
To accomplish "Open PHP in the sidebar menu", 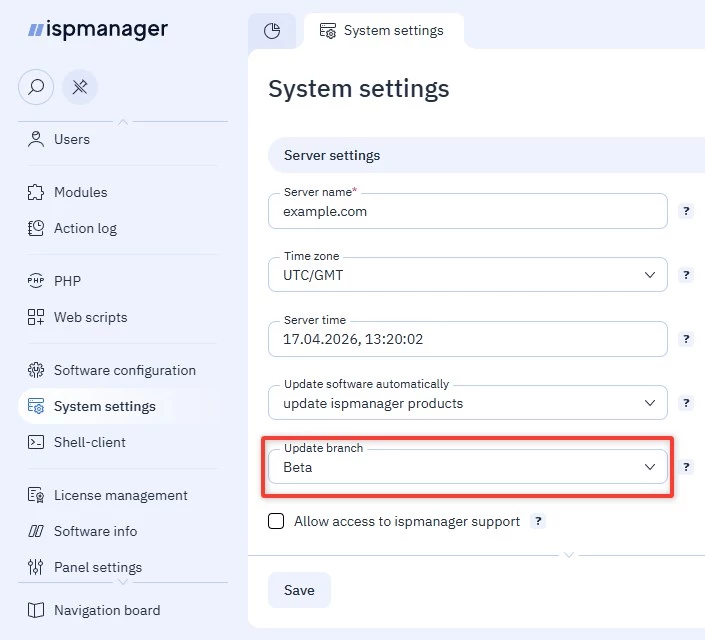I will click(x=67, y=281).
